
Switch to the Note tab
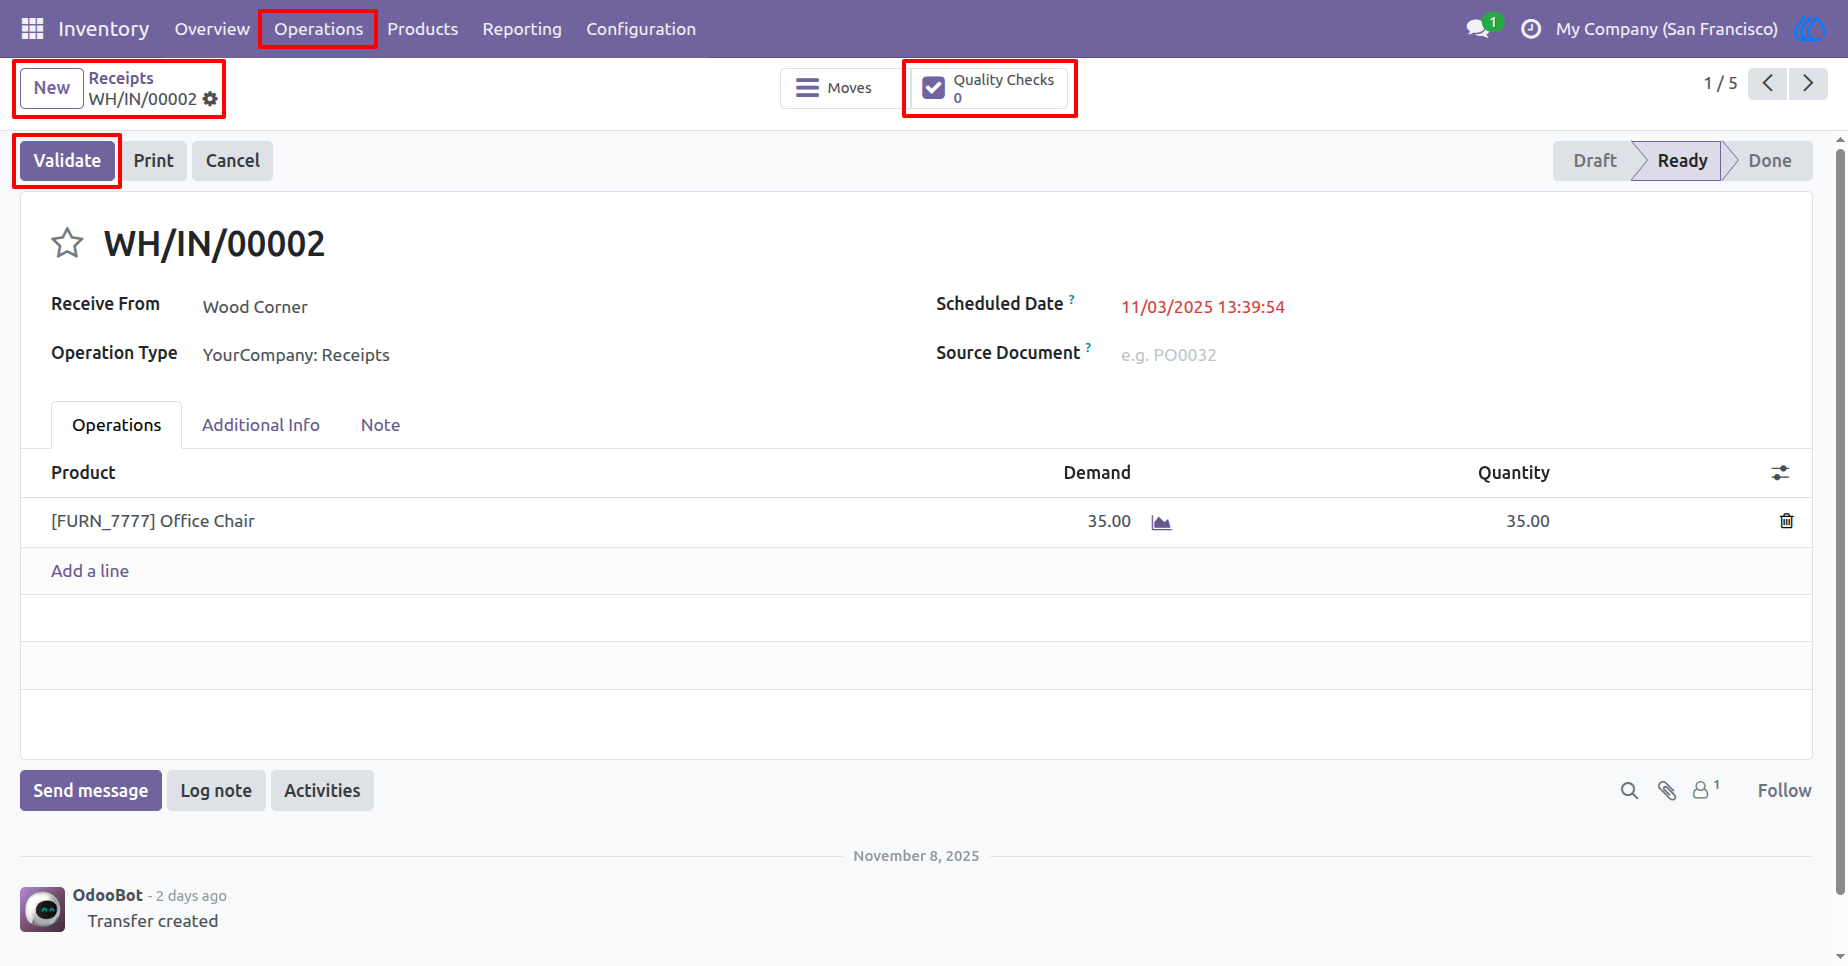[x=380, y=425]
